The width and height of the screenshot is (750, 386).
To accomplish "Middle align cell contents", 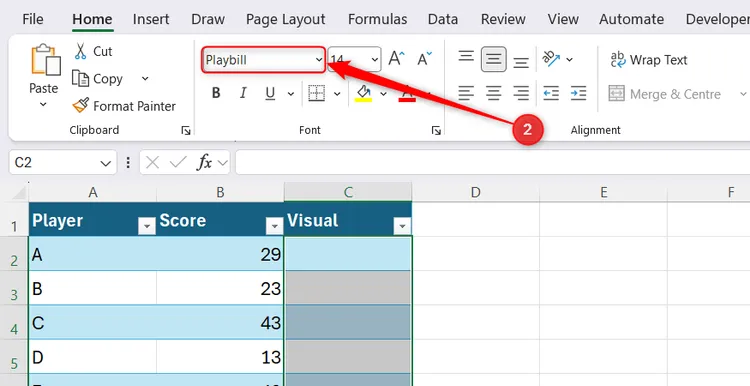I will pyautogui.click(x=494, y=59).
